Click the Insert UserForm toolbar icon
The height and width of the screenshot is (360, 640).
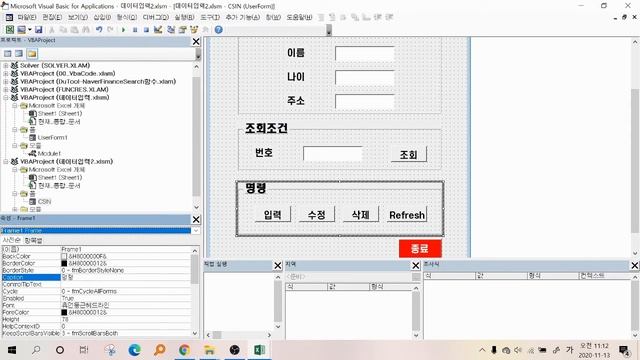[21, 29]
